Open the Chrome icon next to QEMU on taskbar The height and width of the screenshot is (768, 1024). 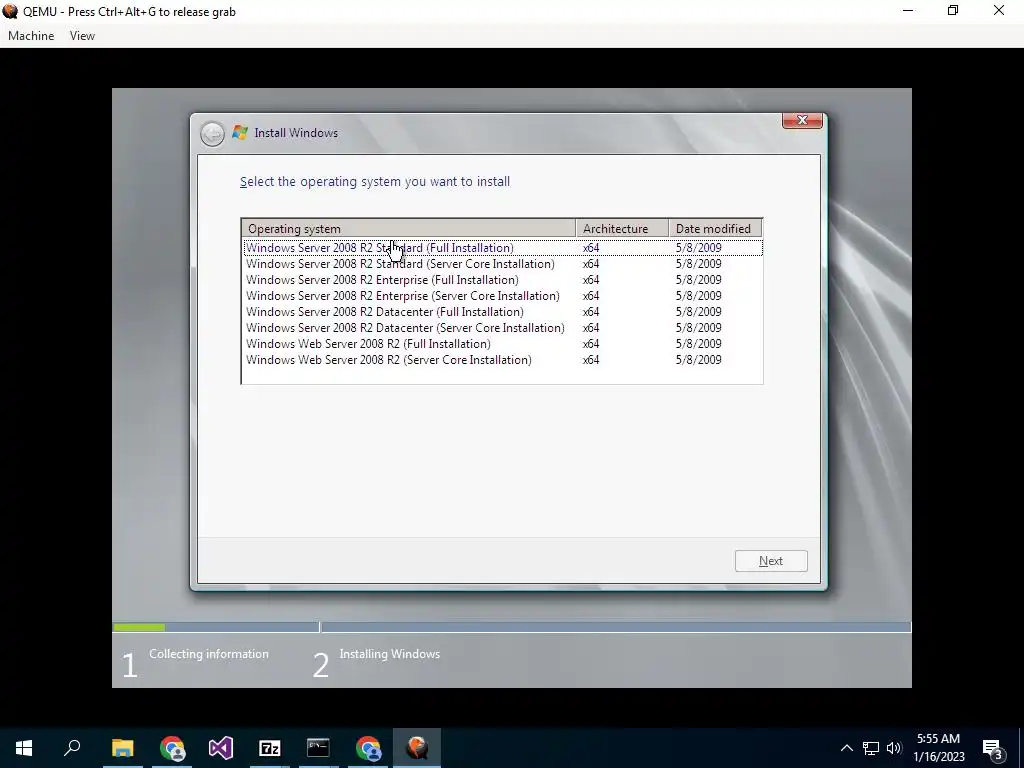(x=368, y=748)
